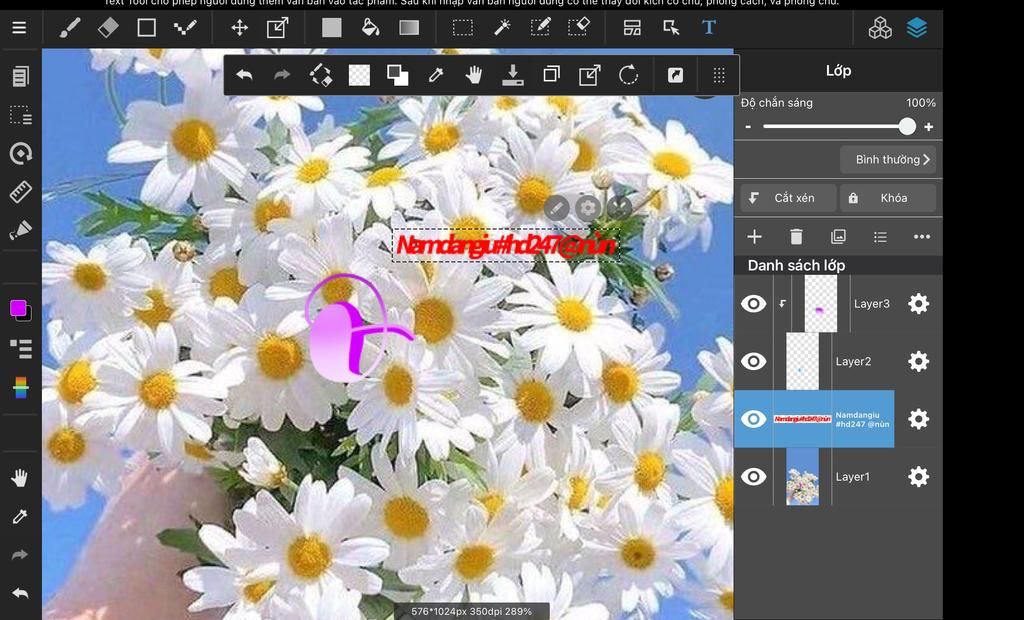Select the Transform tool
Image resolution: width=1024 pixels, height=620 pixels.
278,28
